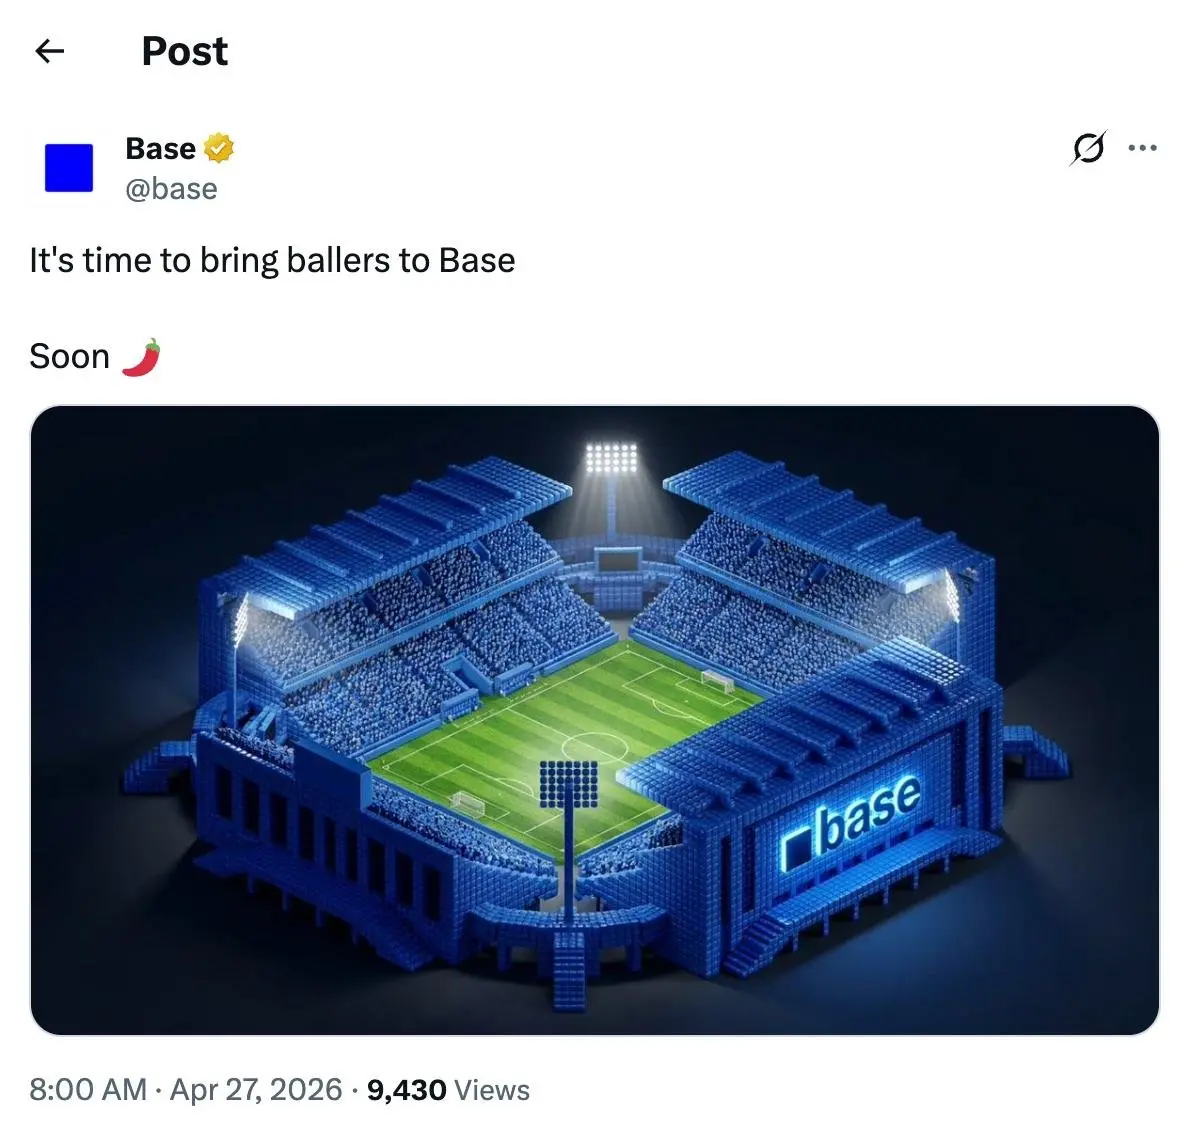Open the post options menu via the ellipsis
The height and width of the screenshot is (1140, 1192).
pyautogui.click(x=1142, y=147)
